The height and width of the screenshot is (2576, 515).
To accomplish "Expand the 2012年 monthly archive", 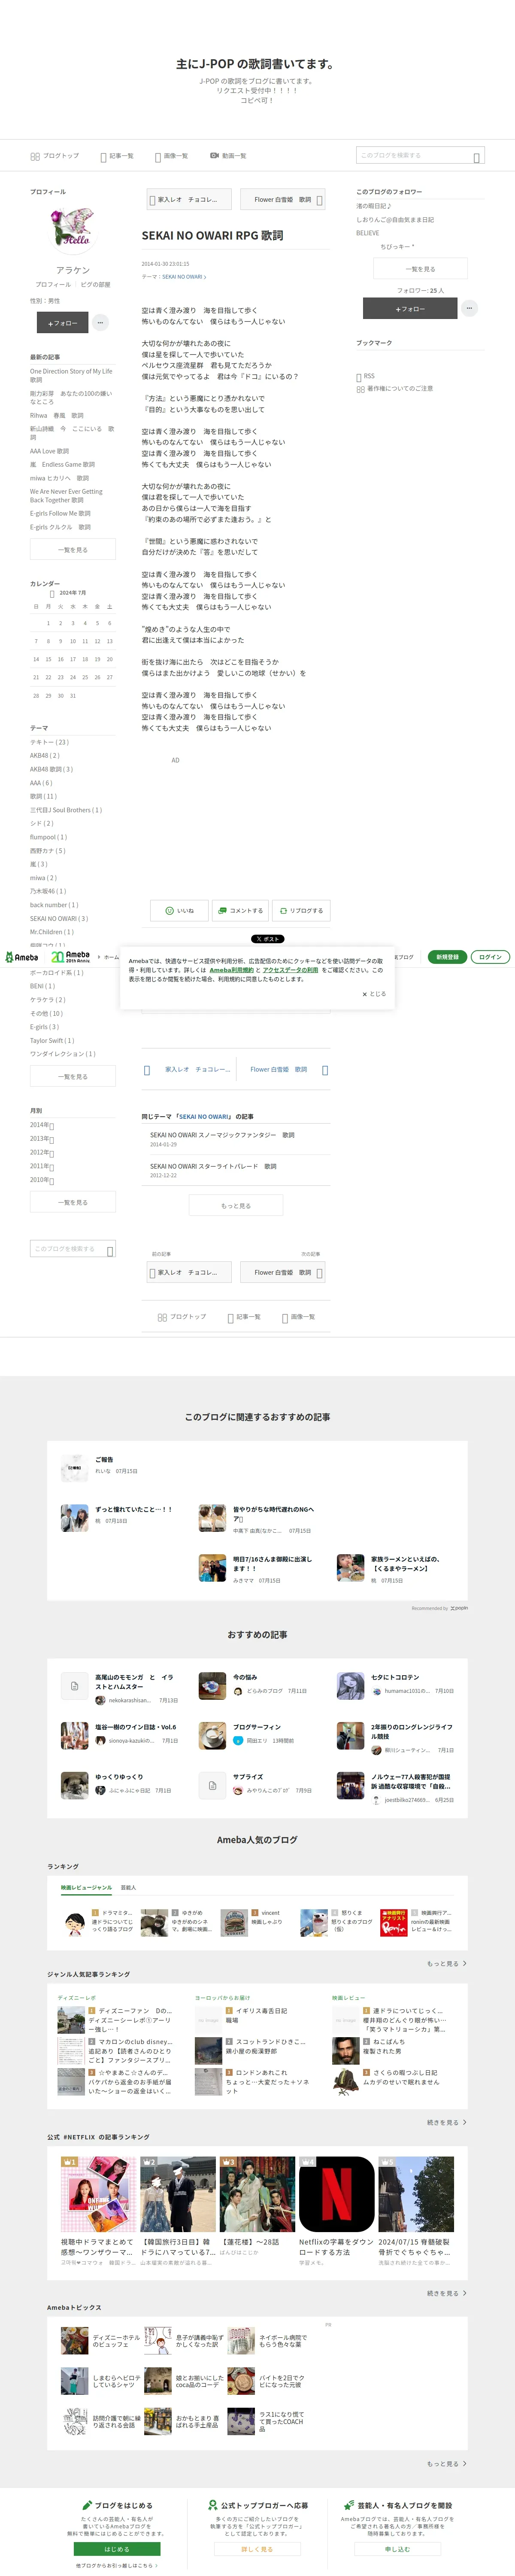I will [x=42, y=1152].
